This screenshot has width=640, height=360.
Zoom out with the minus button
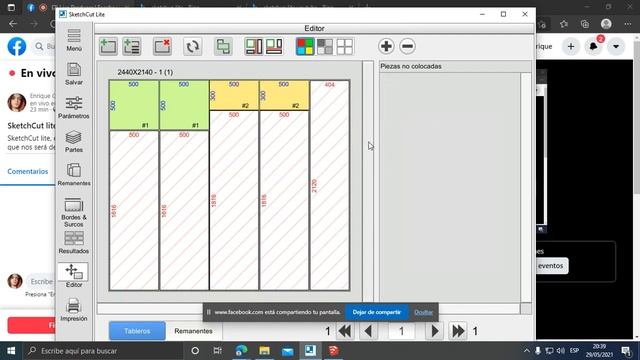(x=407, y=46)
